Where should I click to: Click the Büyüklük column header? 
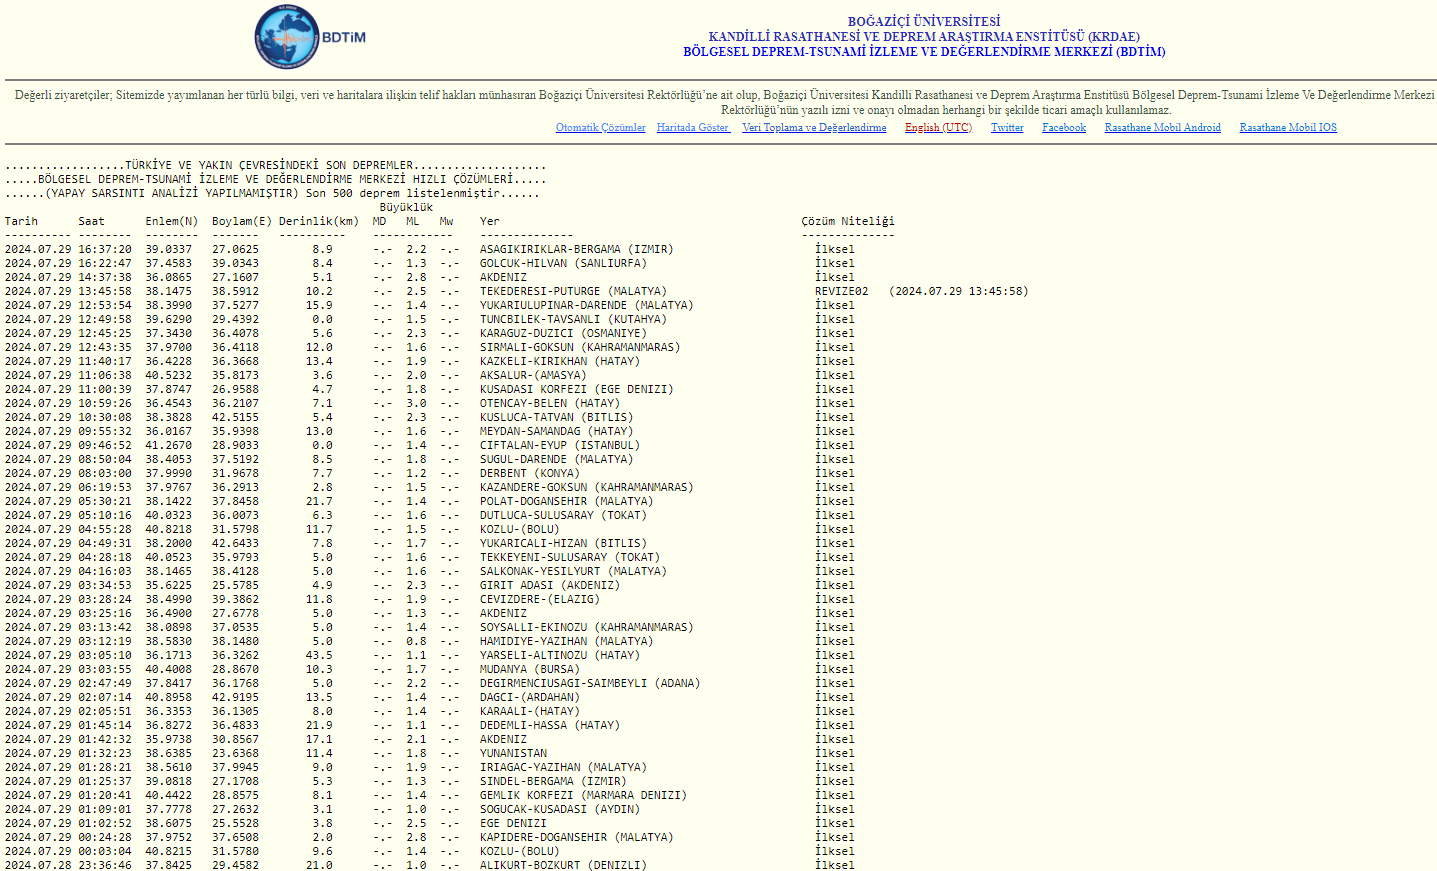pyautogui.click(x=406, y=208)
